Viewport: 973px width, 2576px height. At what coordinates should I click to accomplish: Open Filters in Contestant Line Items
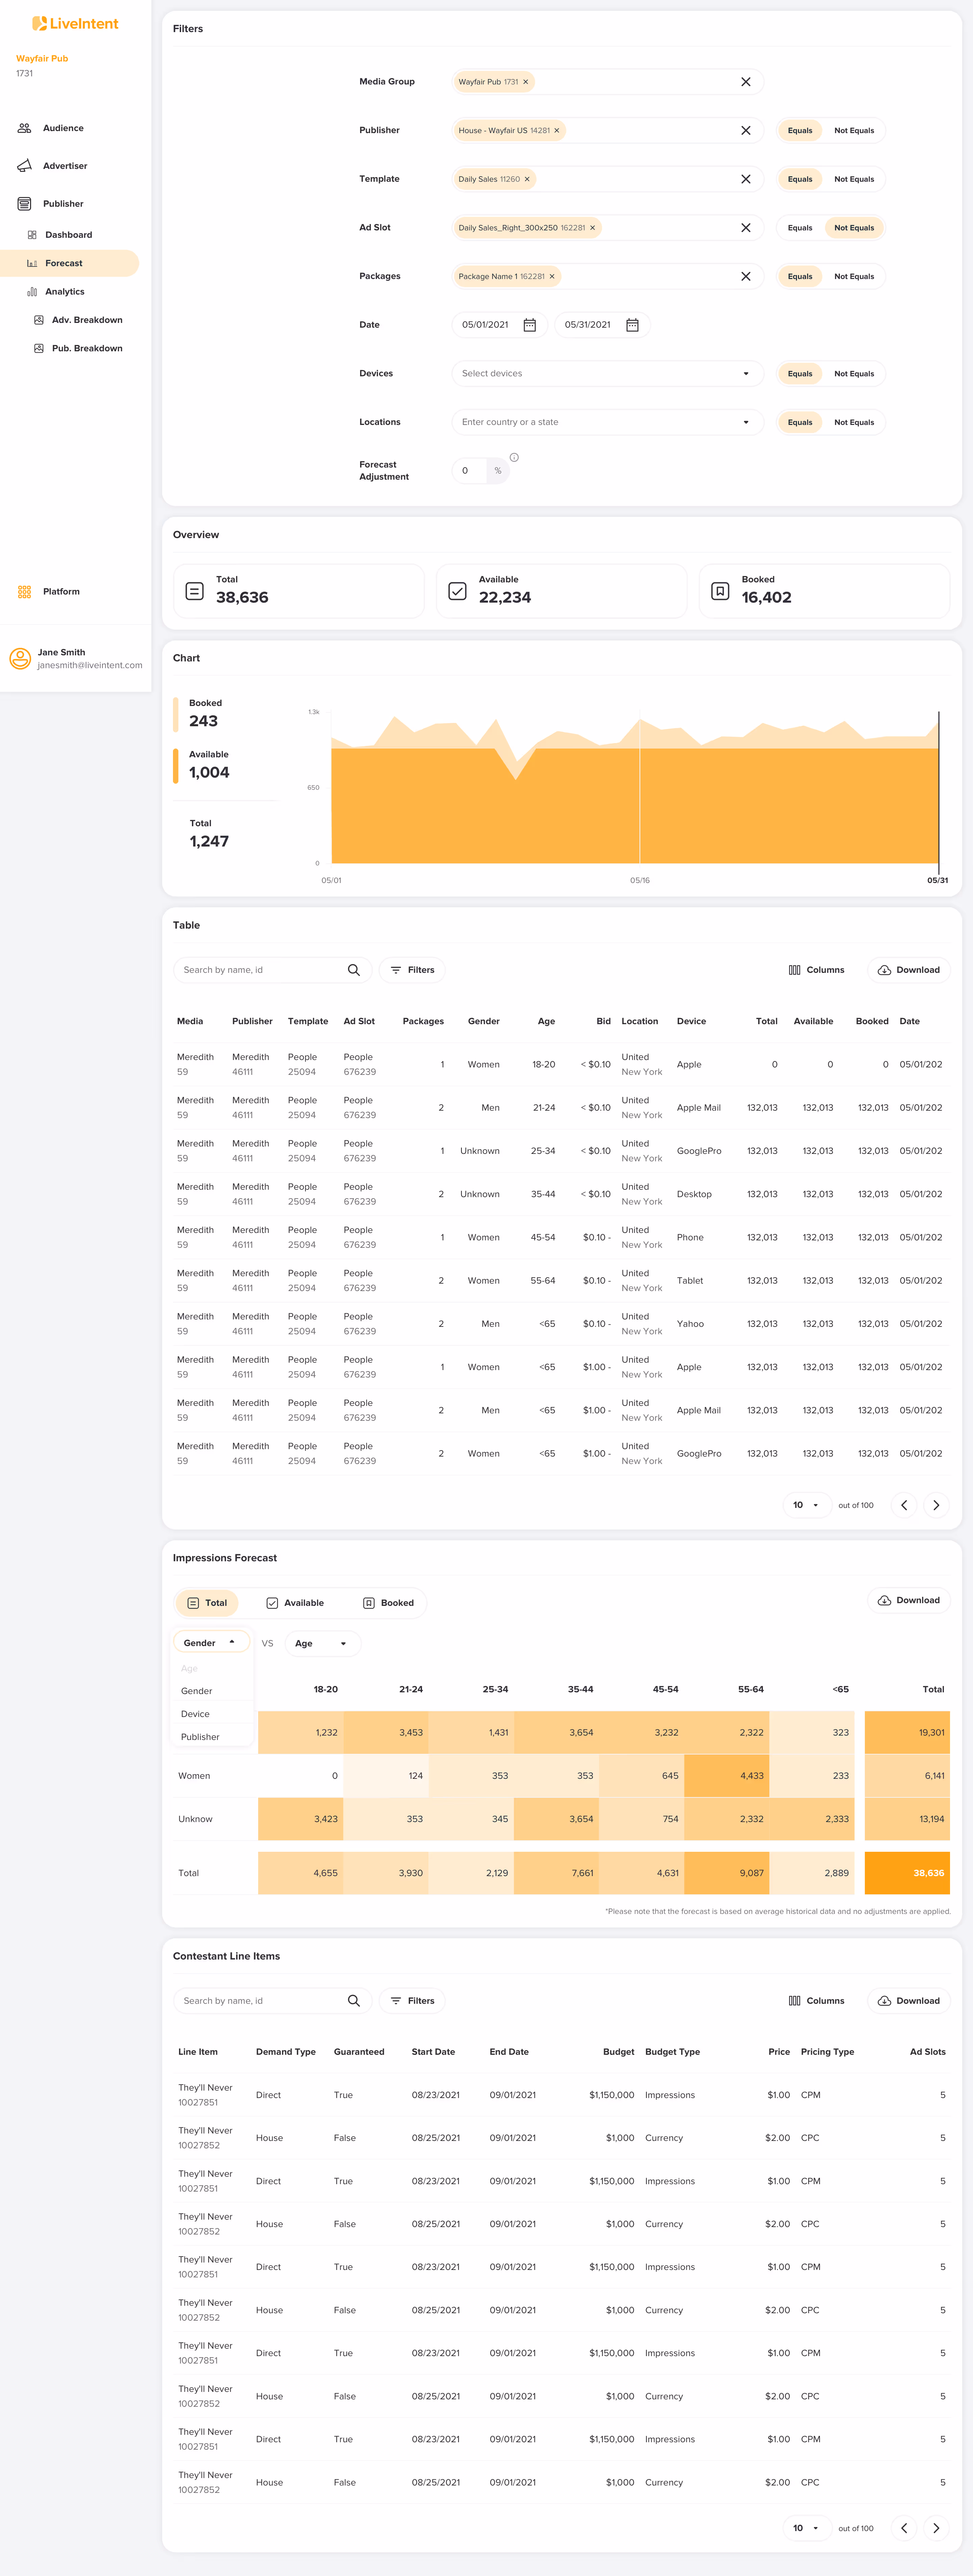[x=412, y=2001]
